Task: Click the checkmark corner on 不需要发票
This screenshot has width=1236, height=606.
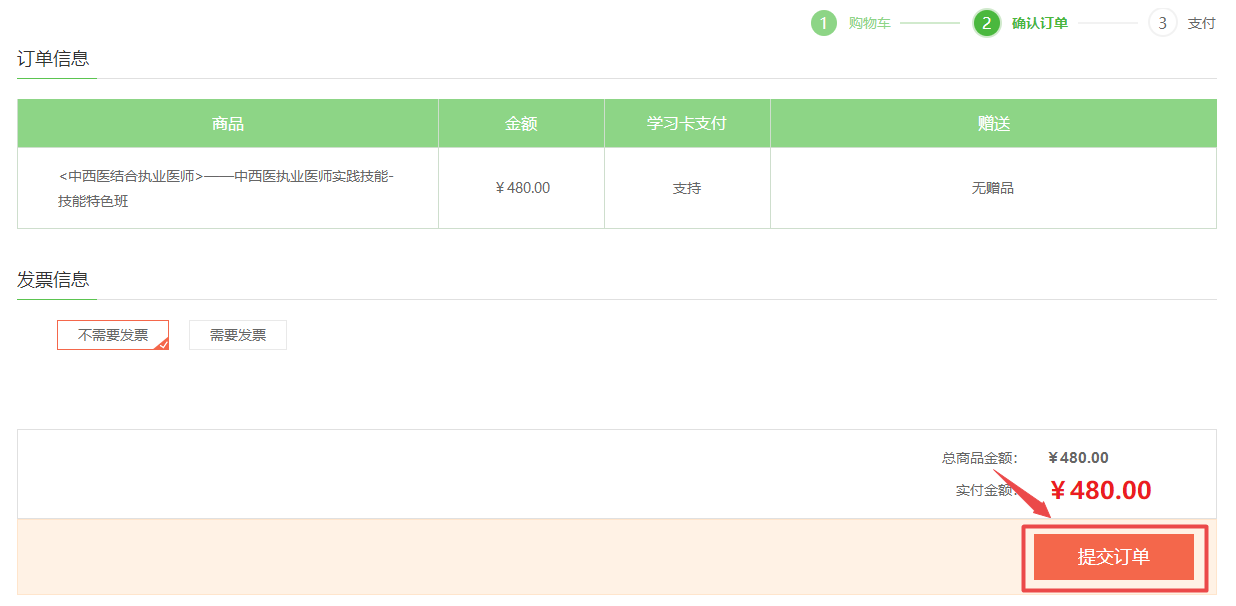Action: point(163,344)
